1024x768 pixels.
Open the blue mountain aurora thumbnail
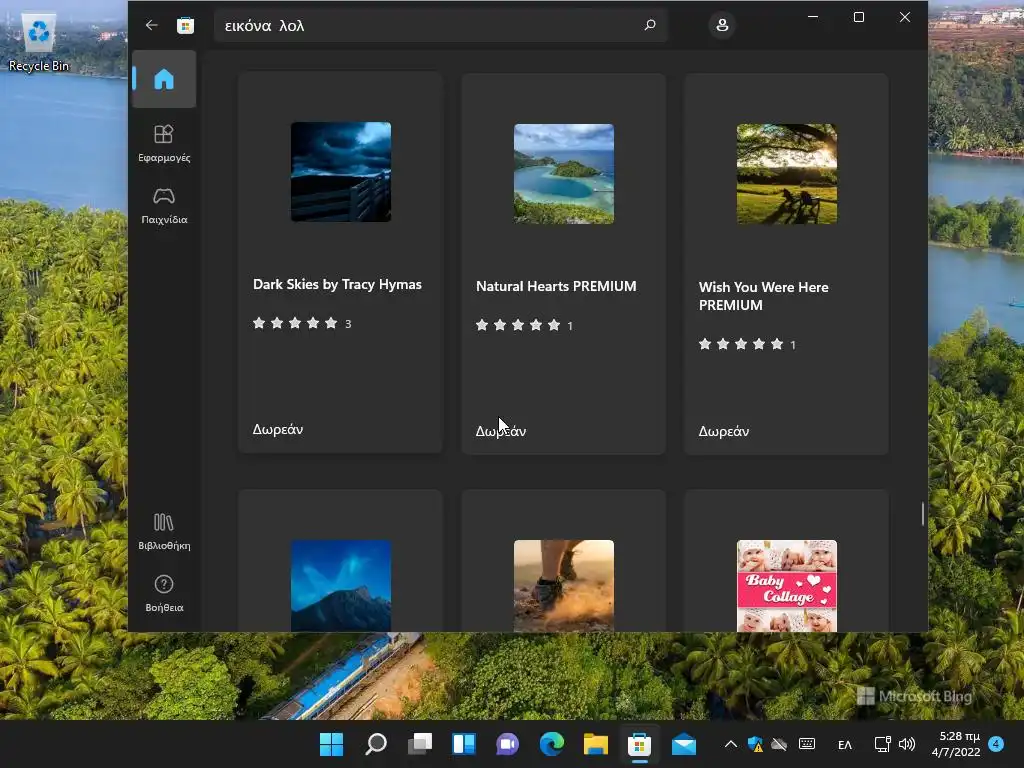click(x=341, y=585)
